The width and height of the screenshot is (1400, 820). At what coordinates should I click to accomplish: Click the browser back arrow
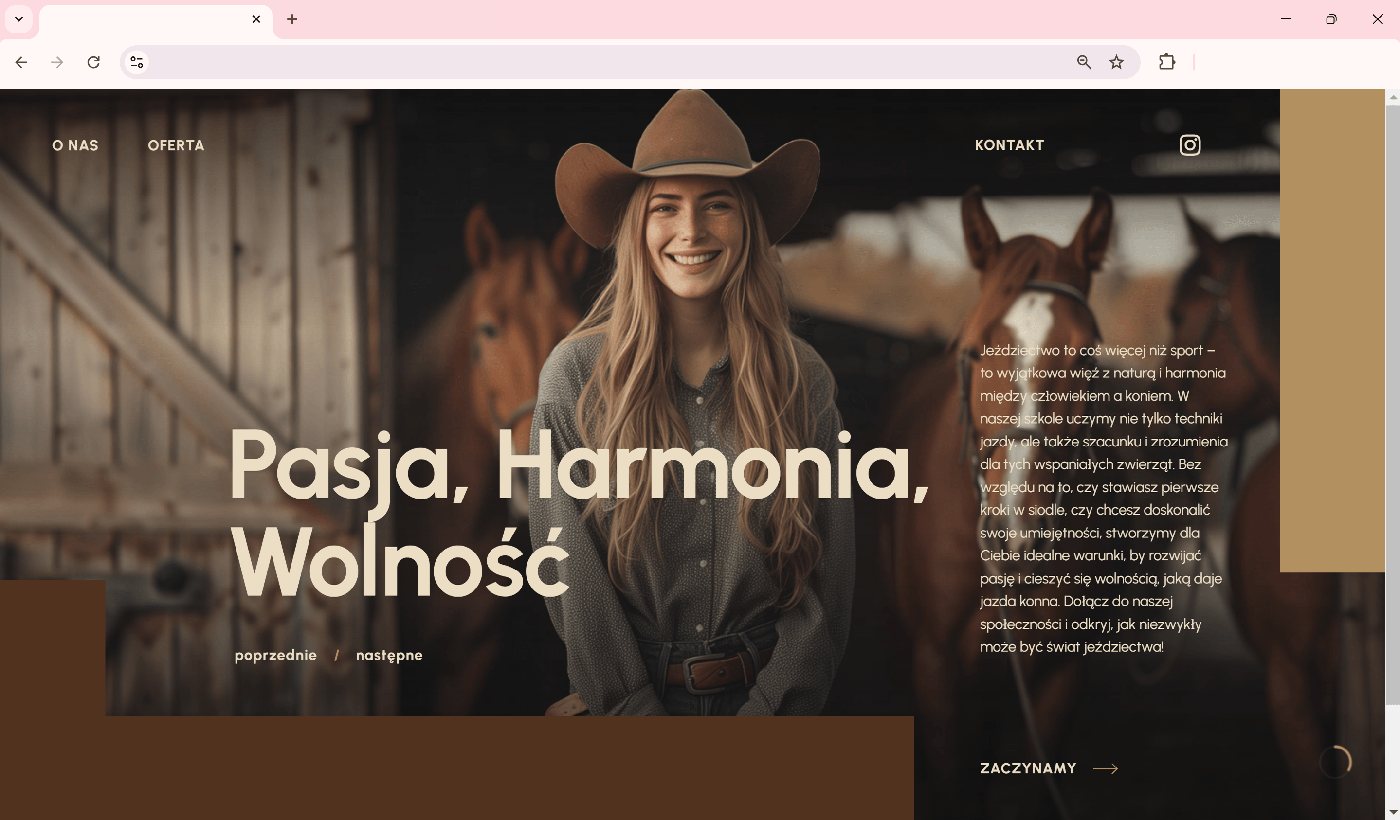point(21,62)
